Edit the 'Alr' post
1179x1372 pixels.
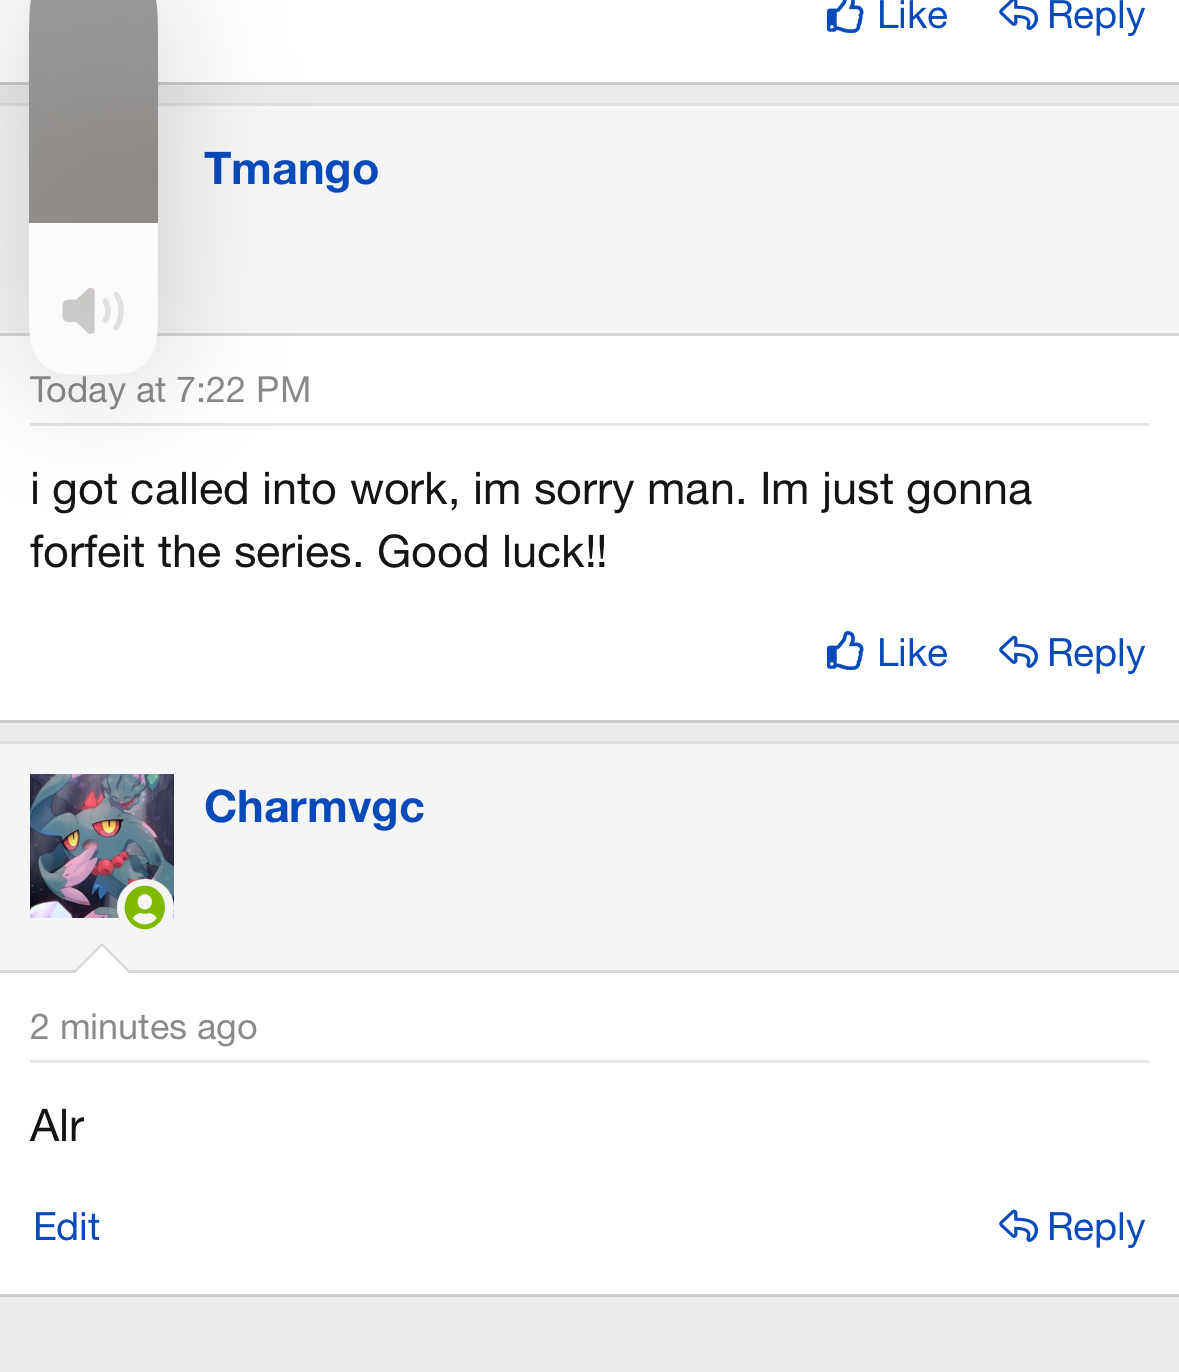tap(66, 1227)
